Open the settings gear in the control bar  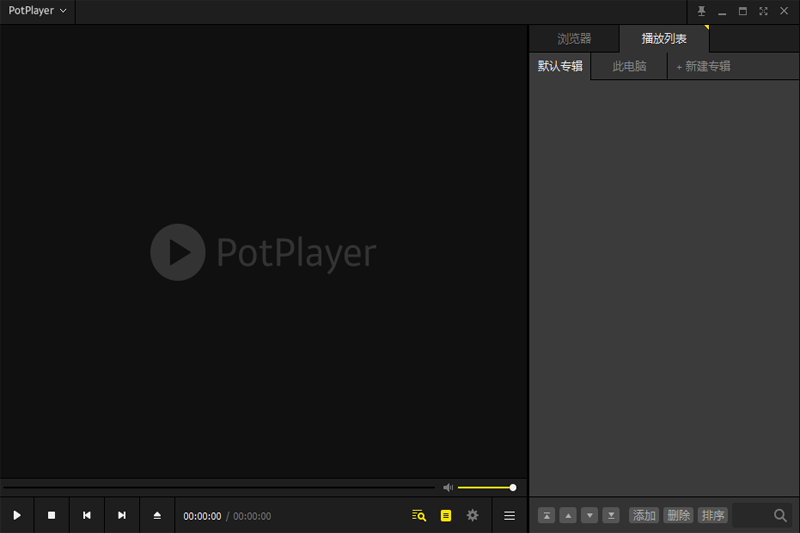pos(473,515)
